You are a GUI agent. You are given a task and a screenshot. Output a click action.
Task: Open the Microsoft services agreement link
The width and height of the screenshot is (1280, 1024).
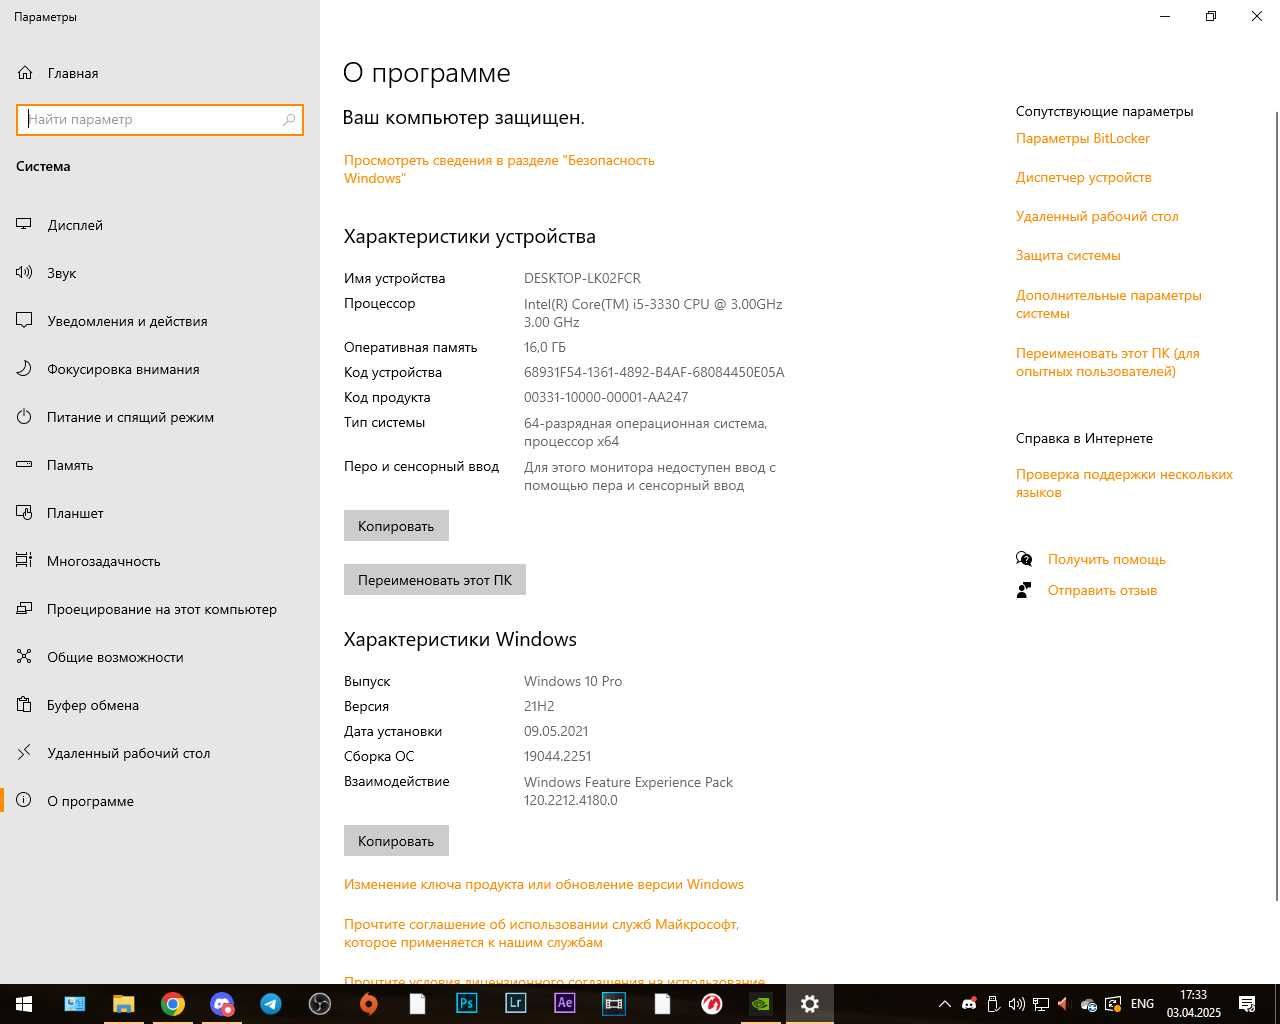click(x=541, y=933)
